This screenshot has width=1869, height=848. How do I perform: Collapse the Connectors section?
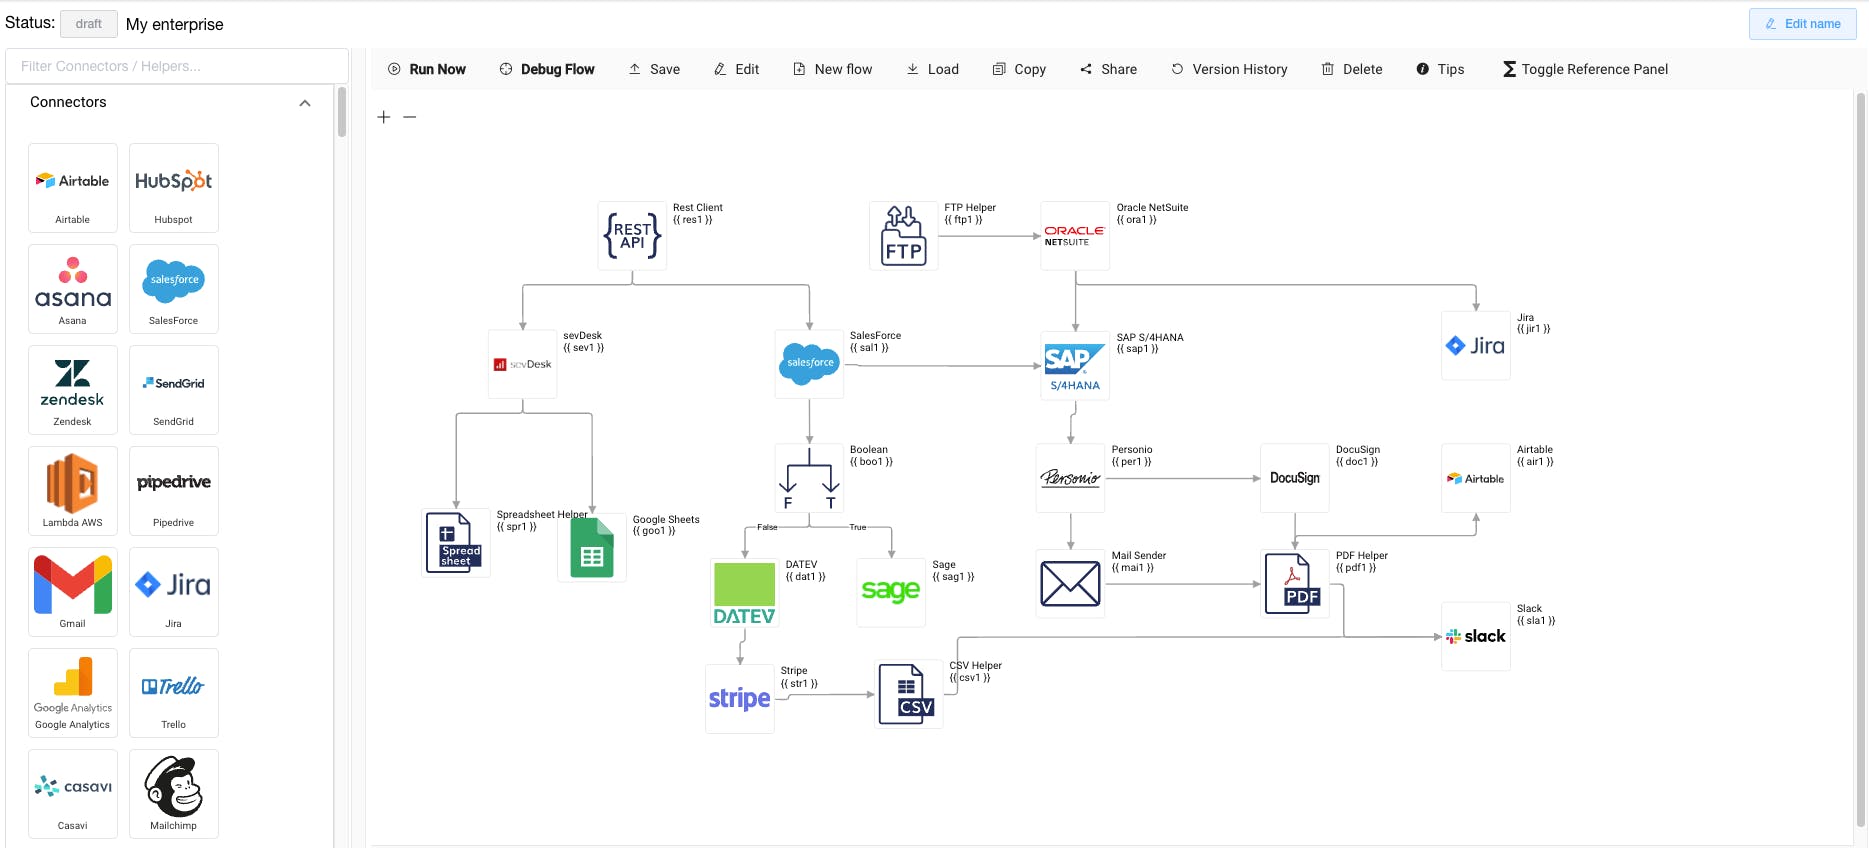(x=305, y=103)
